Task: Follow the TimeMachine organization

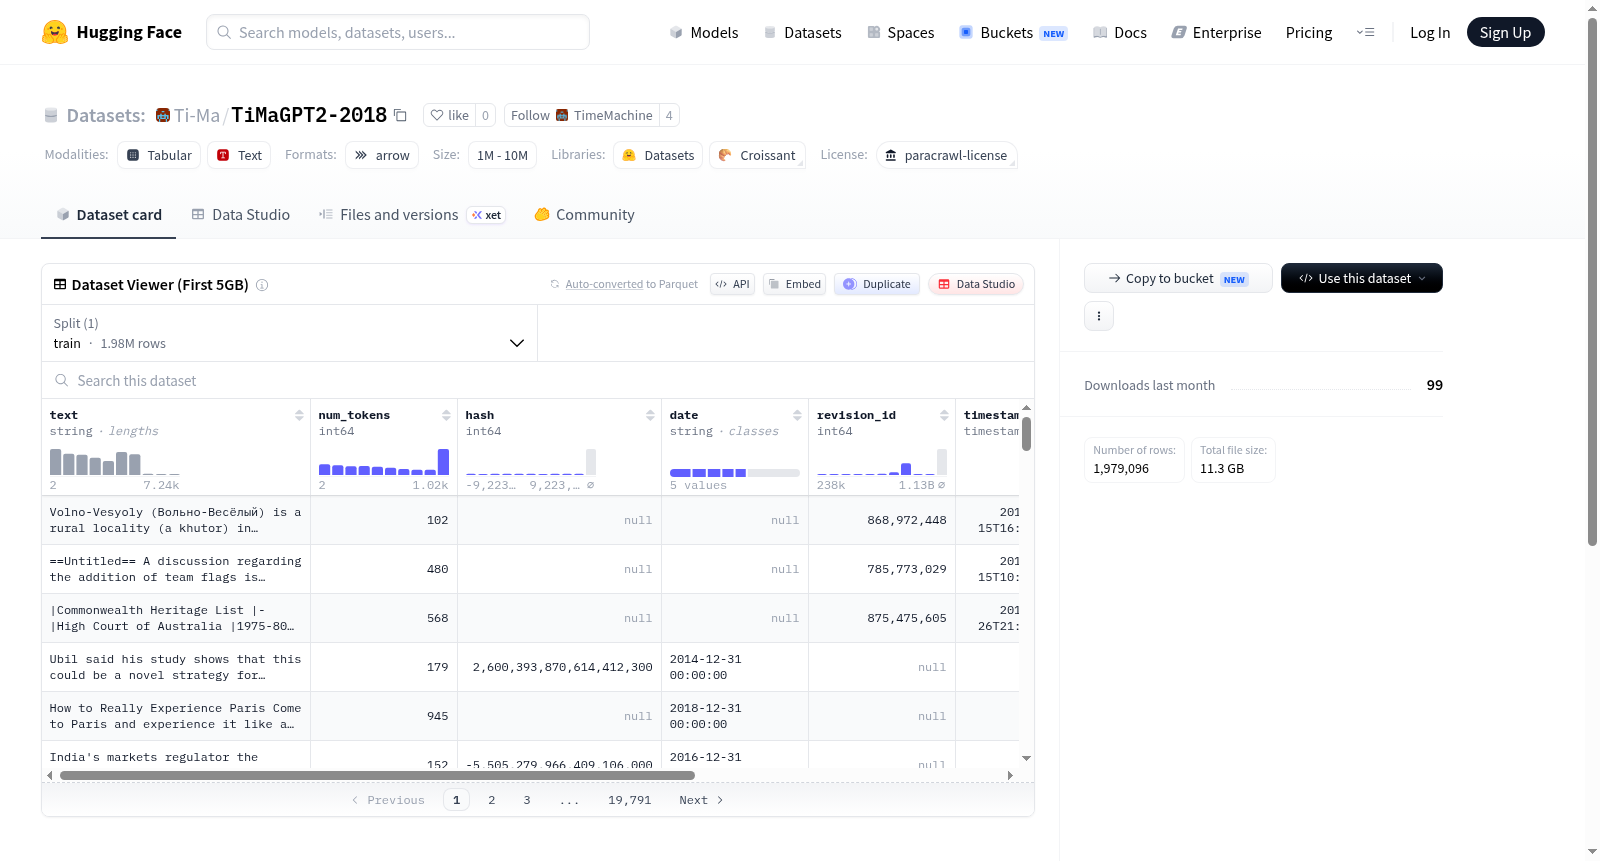Action: click(581, 115)
